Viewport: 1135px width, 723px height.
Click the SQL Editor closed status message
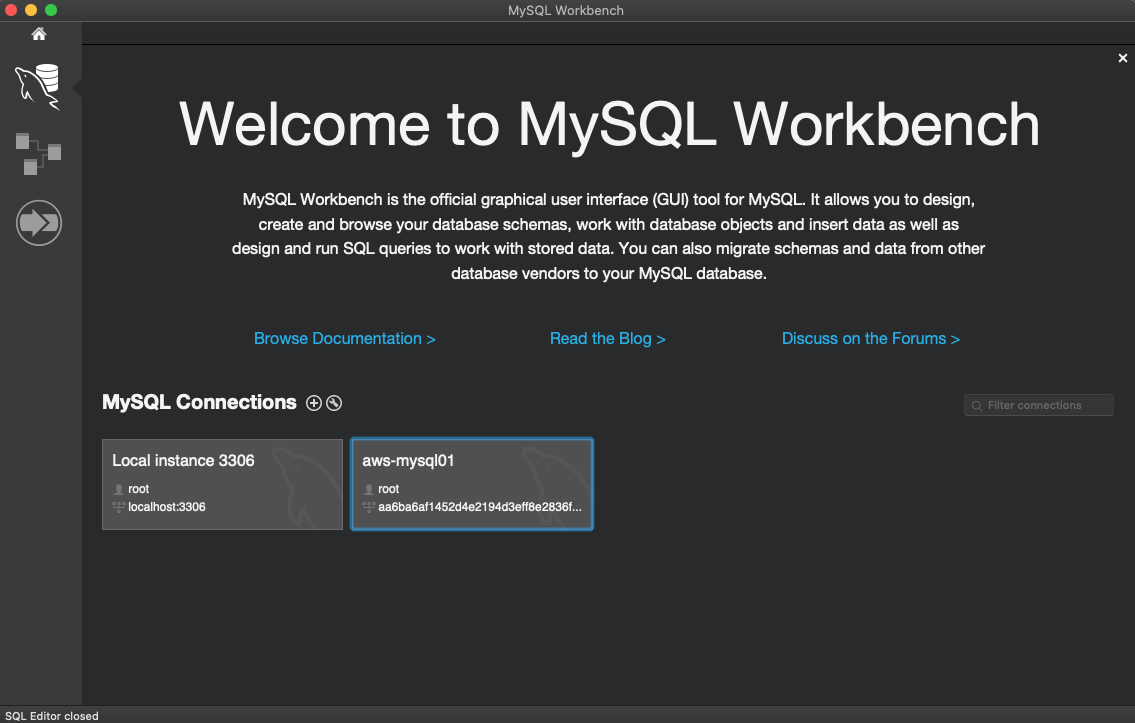coord(52,716)
